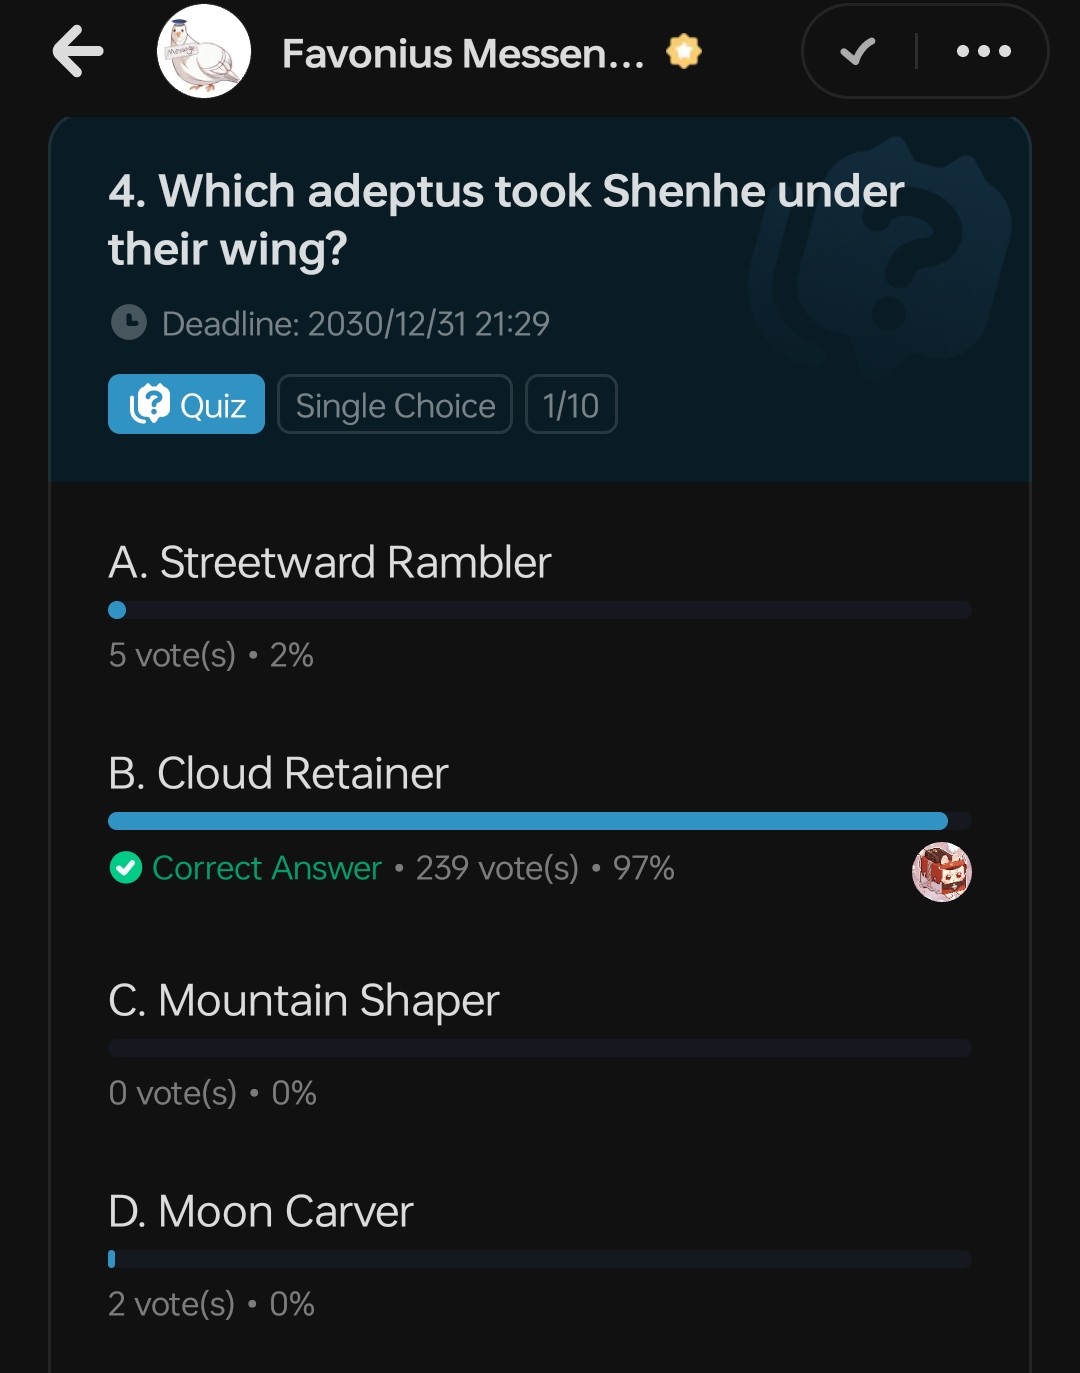This screenshot has height=1373, width=1080.
Task: Click the verified badge beside the group name
Action: tap(683, 51)
